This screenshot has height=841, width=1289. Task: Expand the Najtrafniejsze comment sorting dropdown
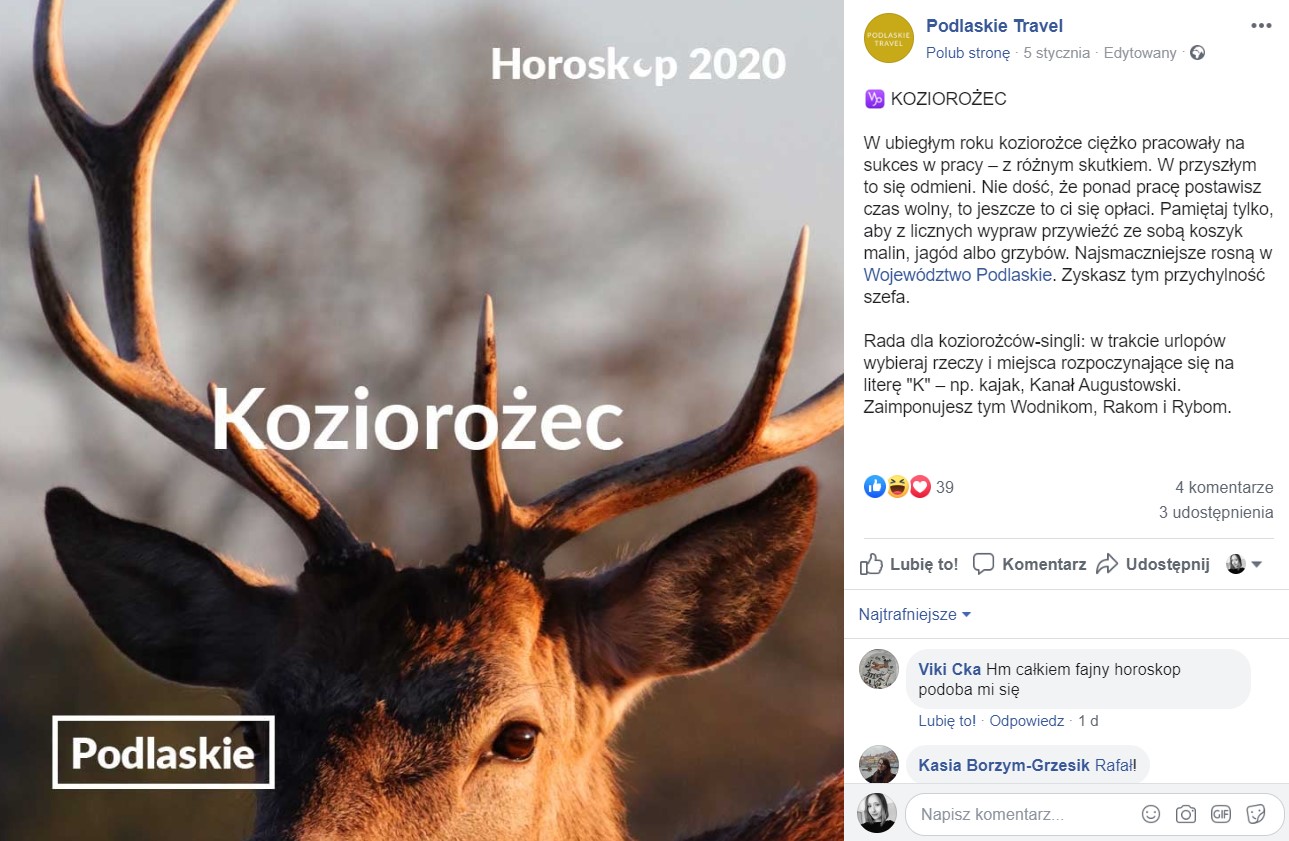coord(915,614)
